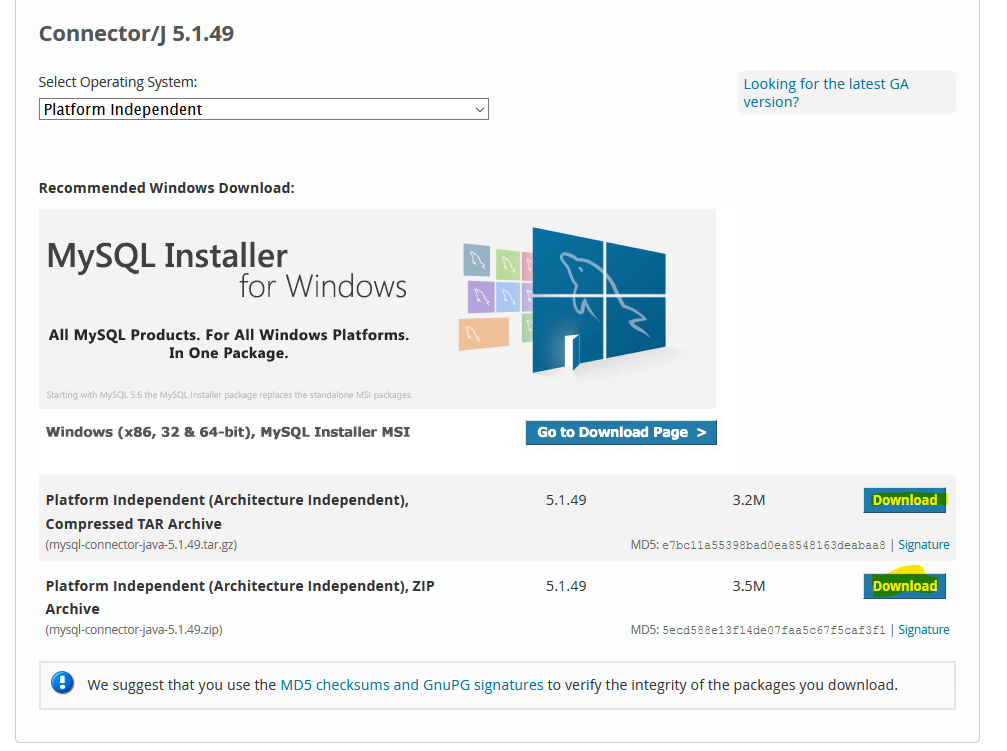Download the ZIP Archive
The image size is (1007, 751).
904,586
